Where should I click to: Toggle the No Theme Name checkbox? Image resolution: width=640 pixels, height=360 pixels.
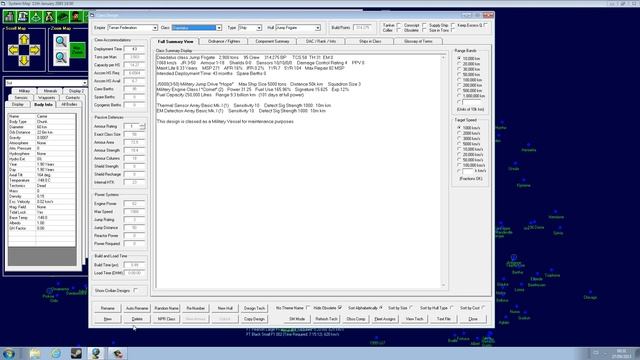point(308,308)
